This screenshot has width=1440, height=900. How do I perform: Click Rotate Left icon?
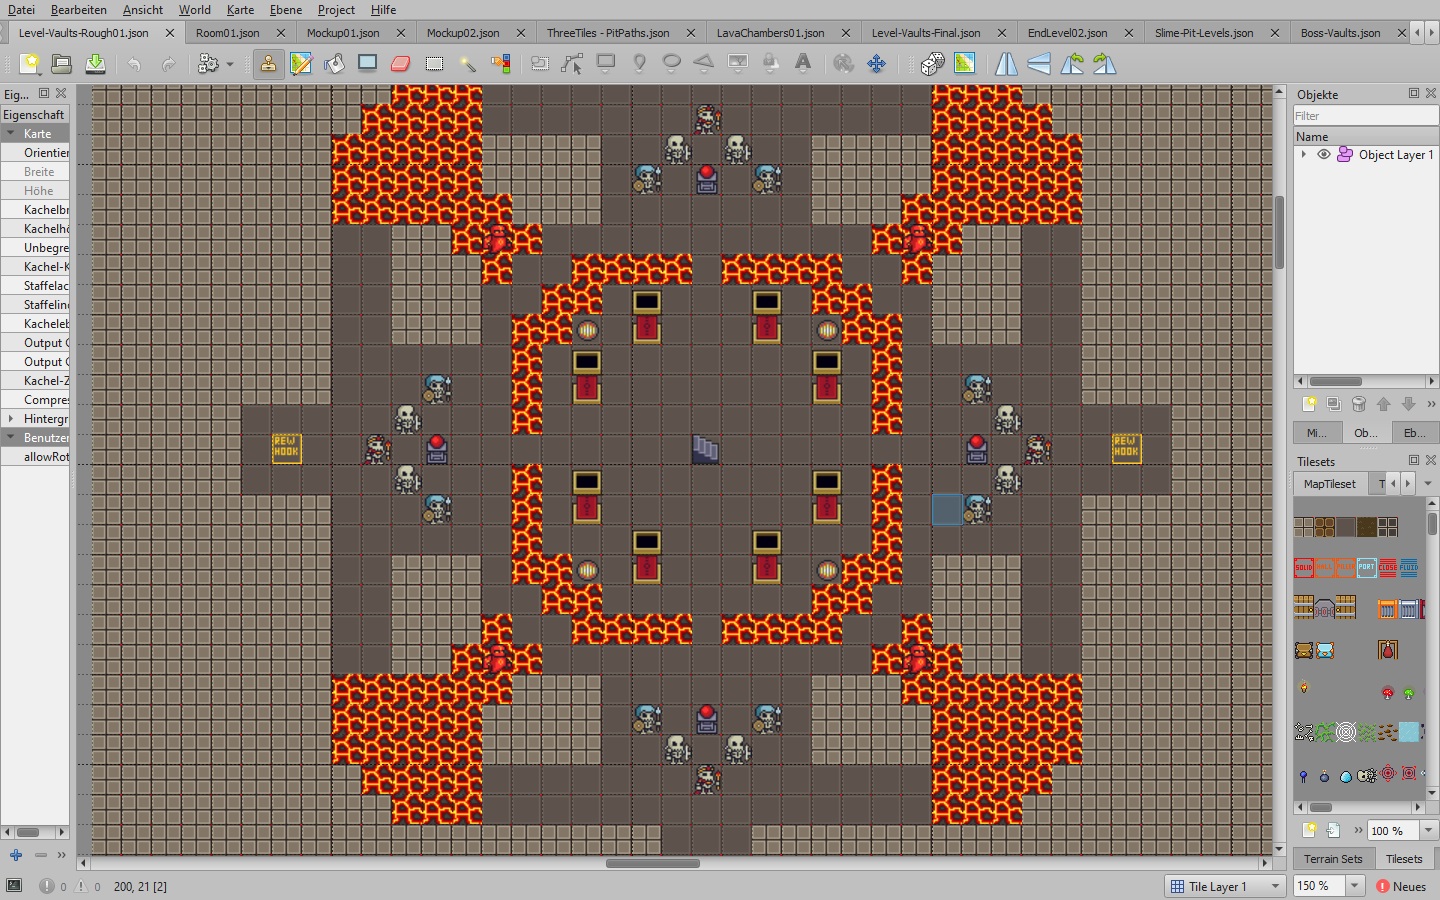(1072, 64)
